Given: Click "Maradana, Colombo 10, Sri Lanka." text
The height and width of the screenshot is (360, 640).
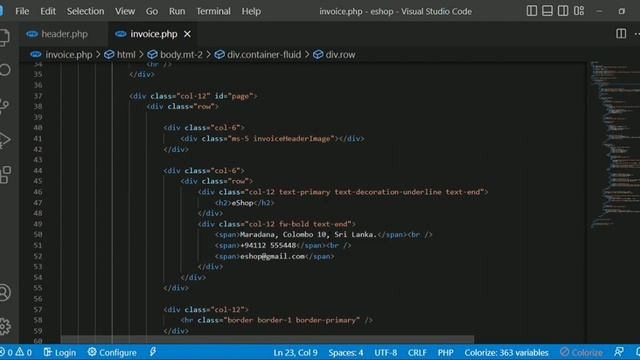Looking at the screenshot, I should pyautogui.click(x=308, y=235).
